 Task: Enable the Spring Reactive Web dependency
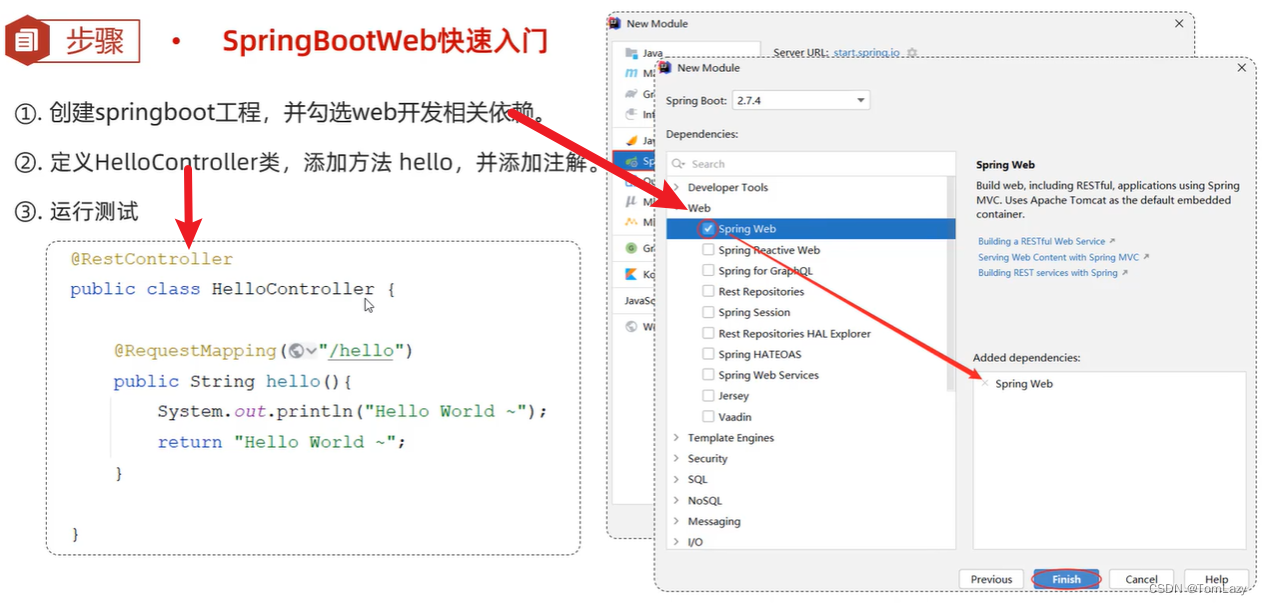tap(707, 249)
